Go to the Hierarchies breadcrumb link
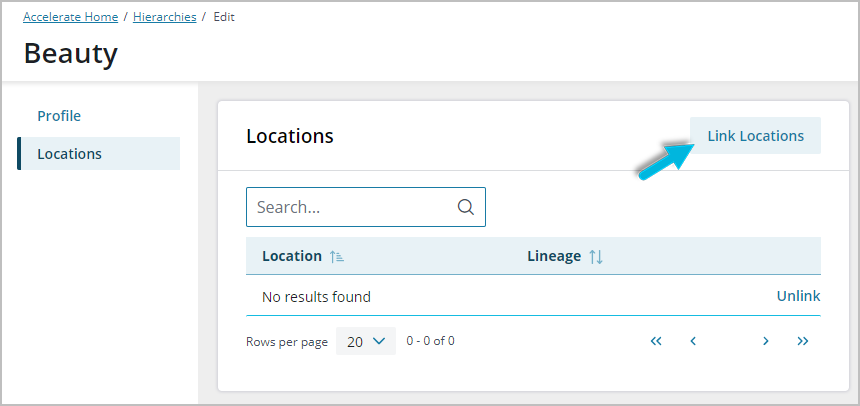The height and width of the screenshot is (406, 860). click(165, 17)
